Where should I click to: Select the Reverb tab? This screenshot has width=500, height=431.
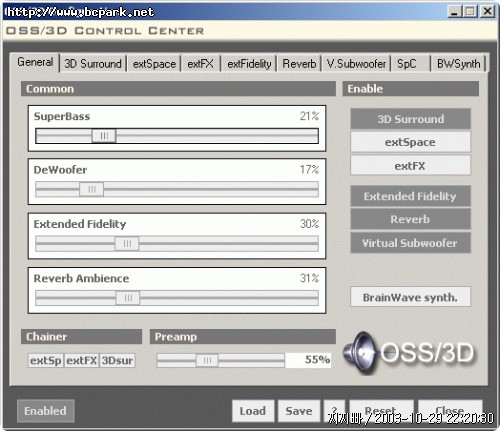click(x=299, y=63)
